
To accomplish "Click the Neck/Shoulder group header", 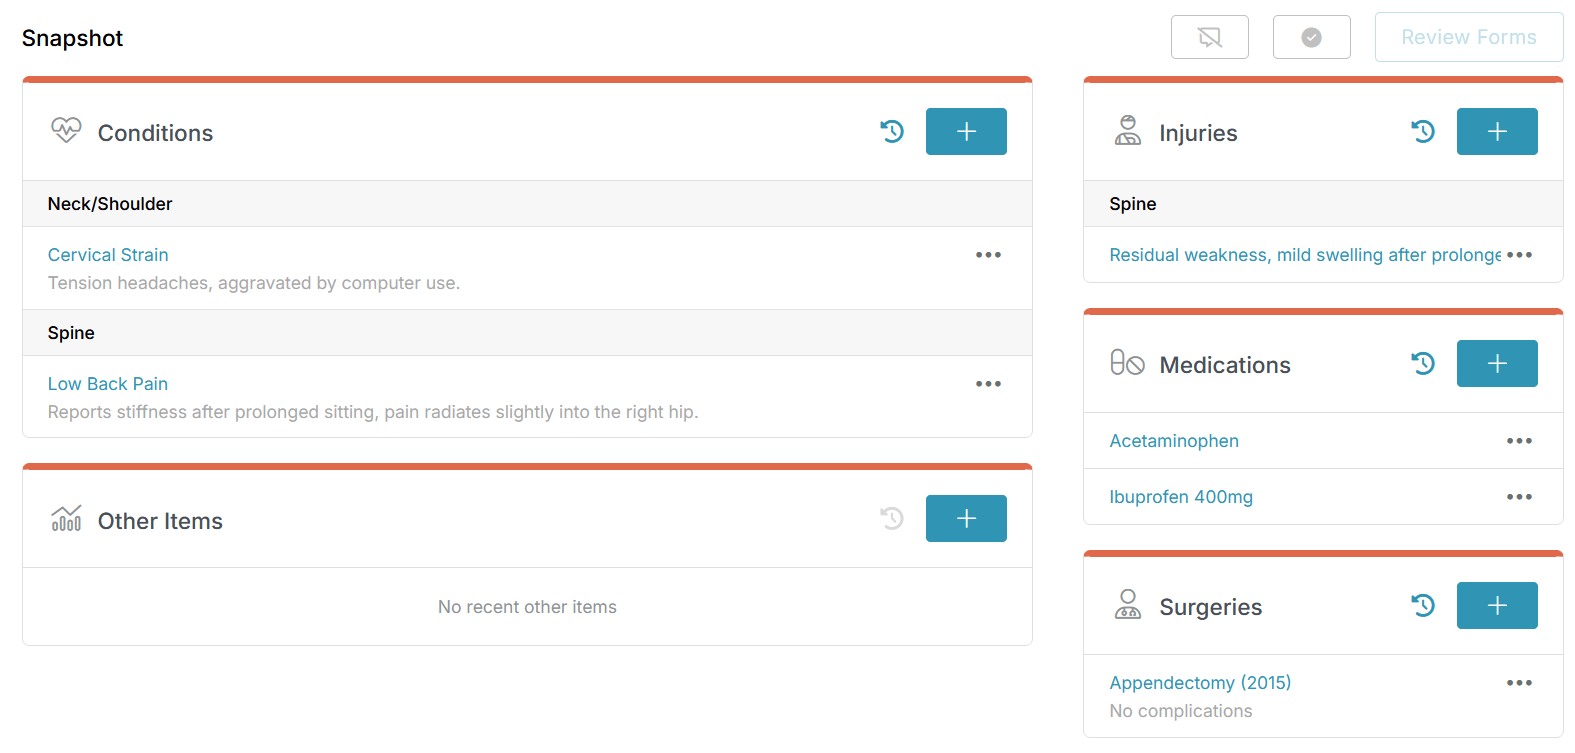I will (527, 204).
